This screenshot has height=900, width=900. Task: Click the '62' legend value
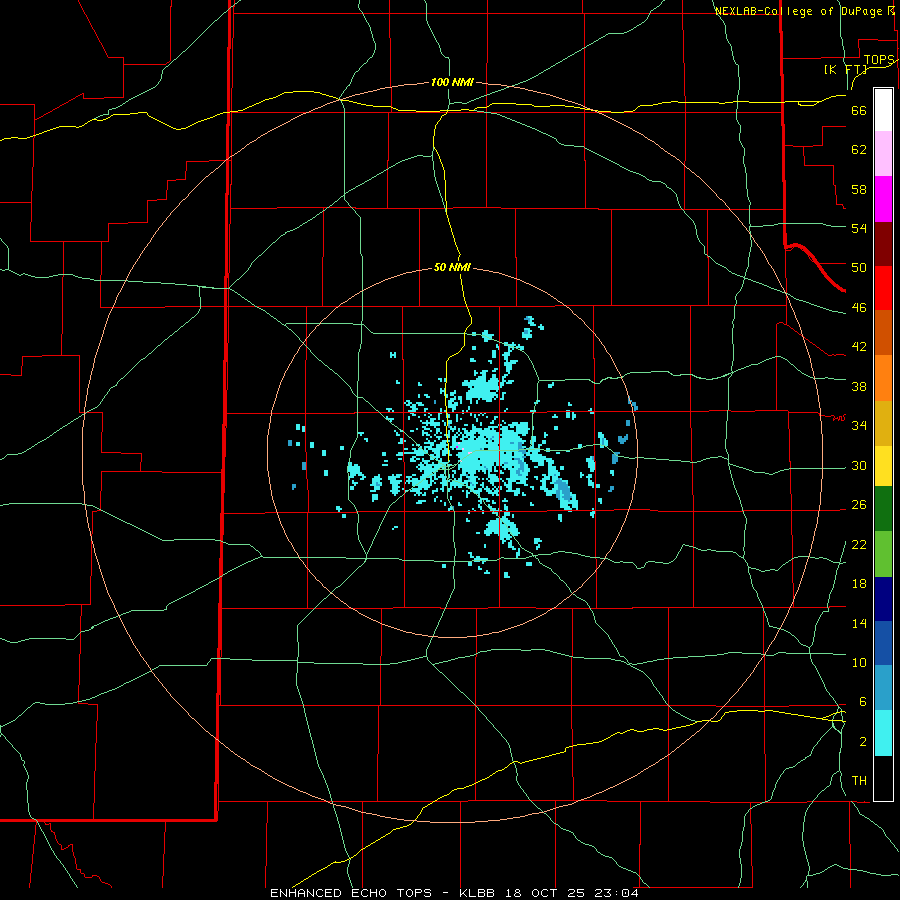coord(859,150)
